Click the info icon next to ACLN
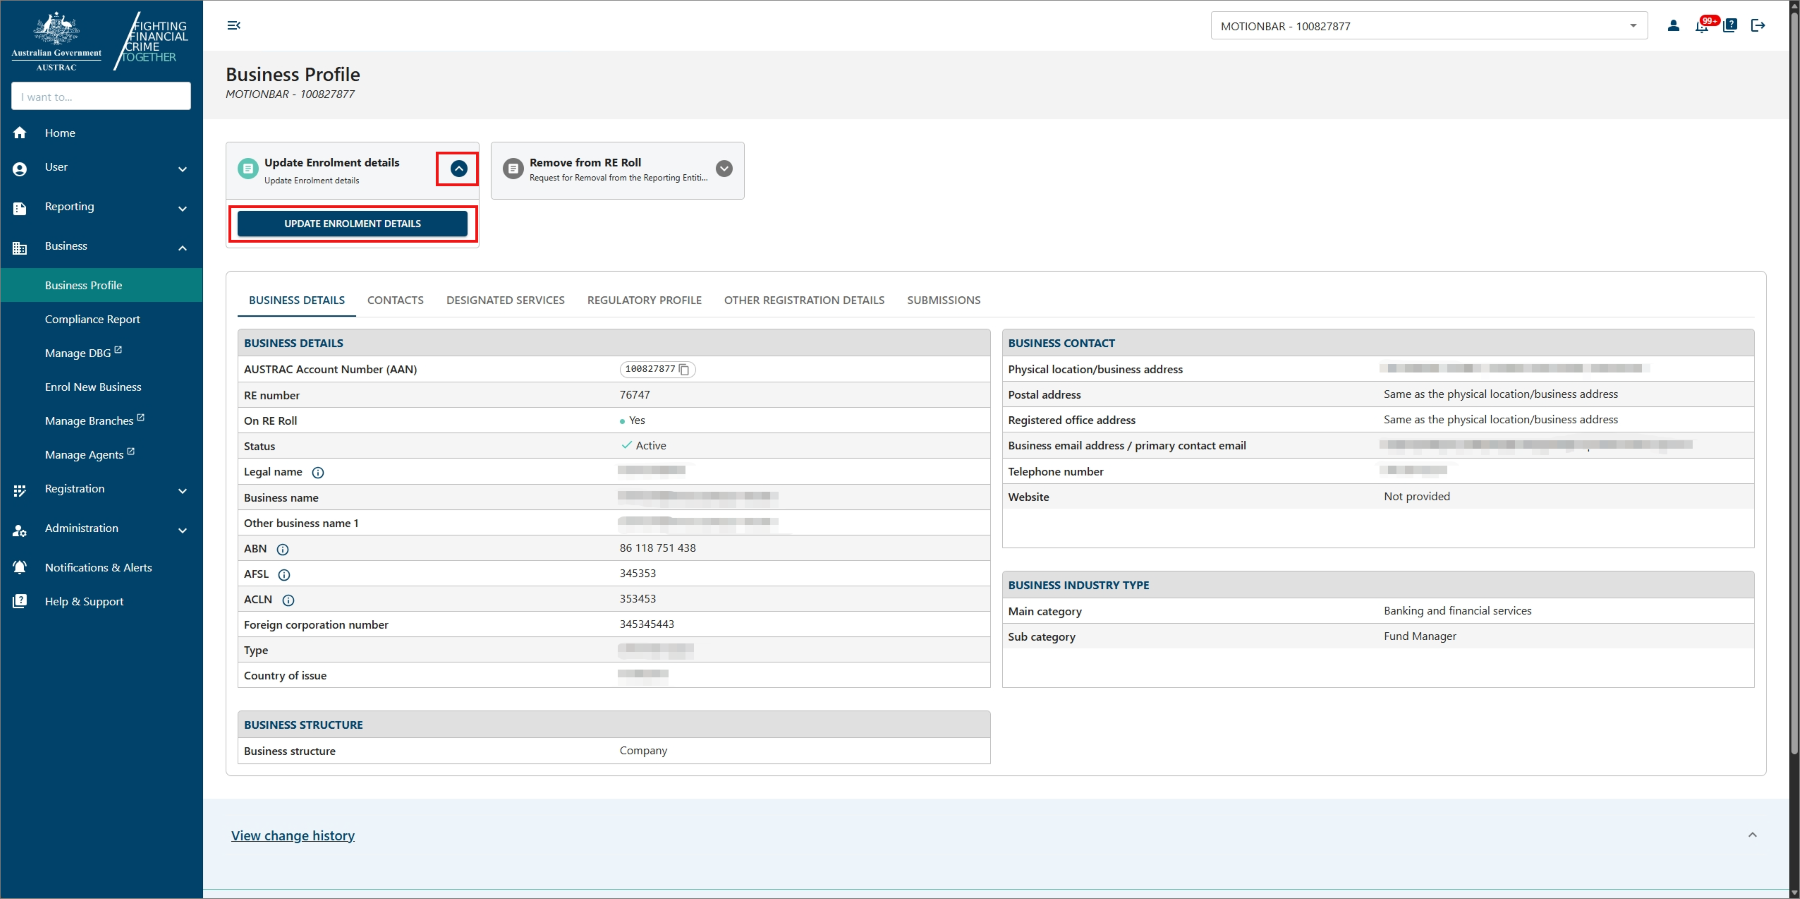1800x899 pixels. tap(288, 601)
